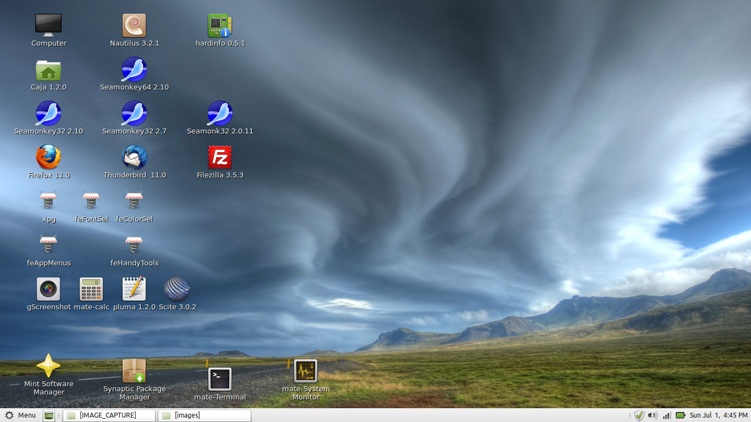Select the Seamonkey64 2.10 icon

pyautogui.click(x=134, y=70)
